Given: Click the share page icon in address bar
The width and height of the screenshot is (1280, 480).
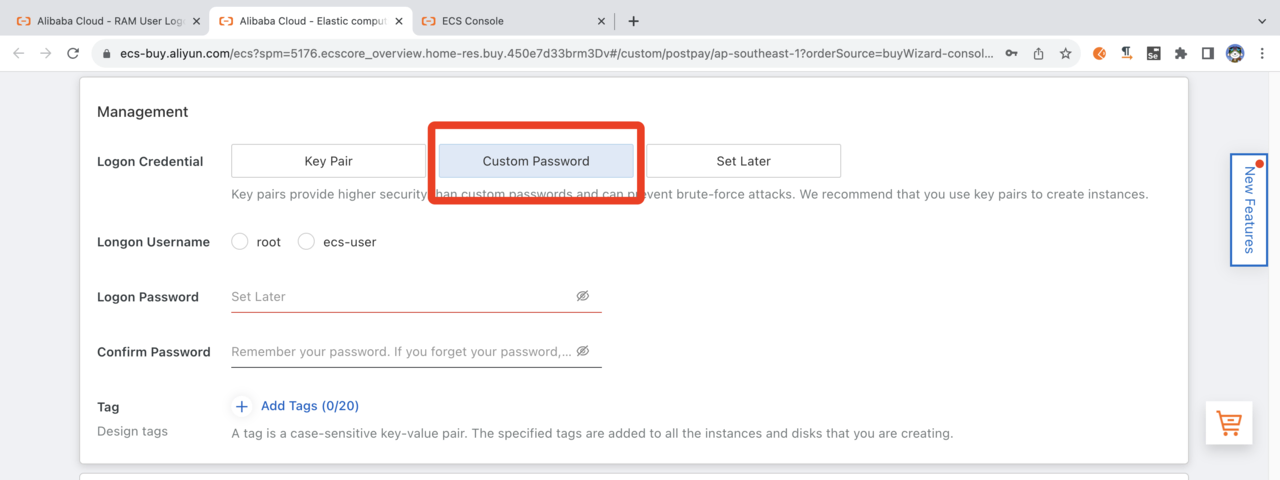Looking at the screenshot, I should click(x=1039, y=53).
